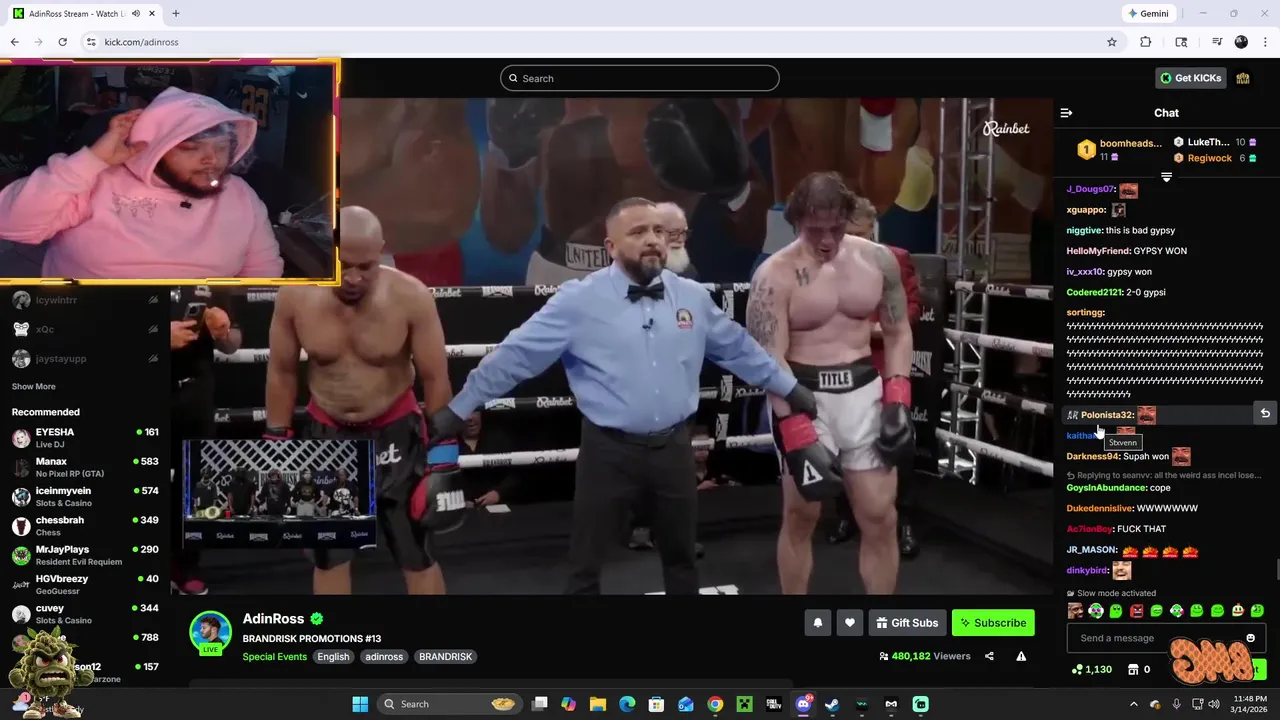
Task: Open AdinRoss channel avatar
Action: (x=210, y=631)
